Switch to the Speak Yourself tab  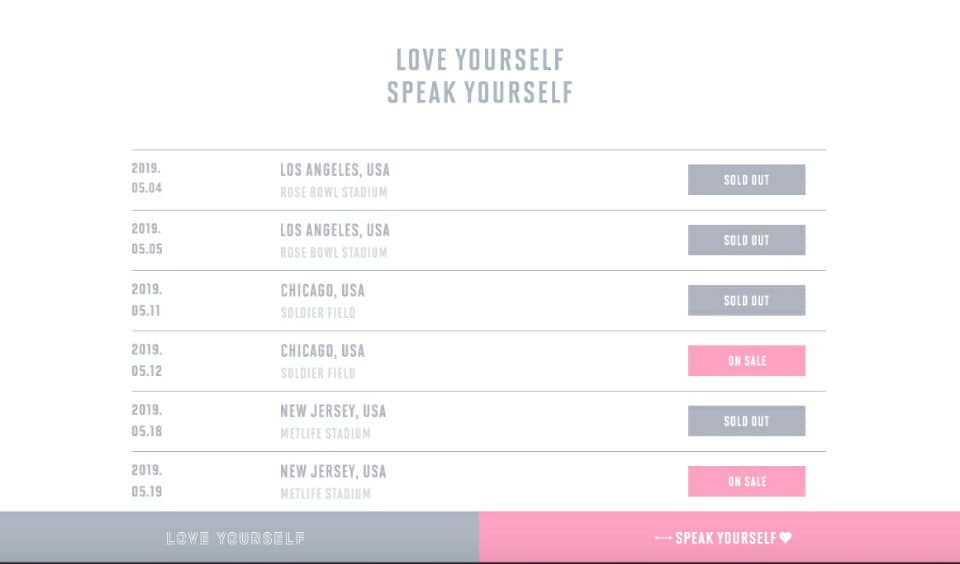pos(719,537)
